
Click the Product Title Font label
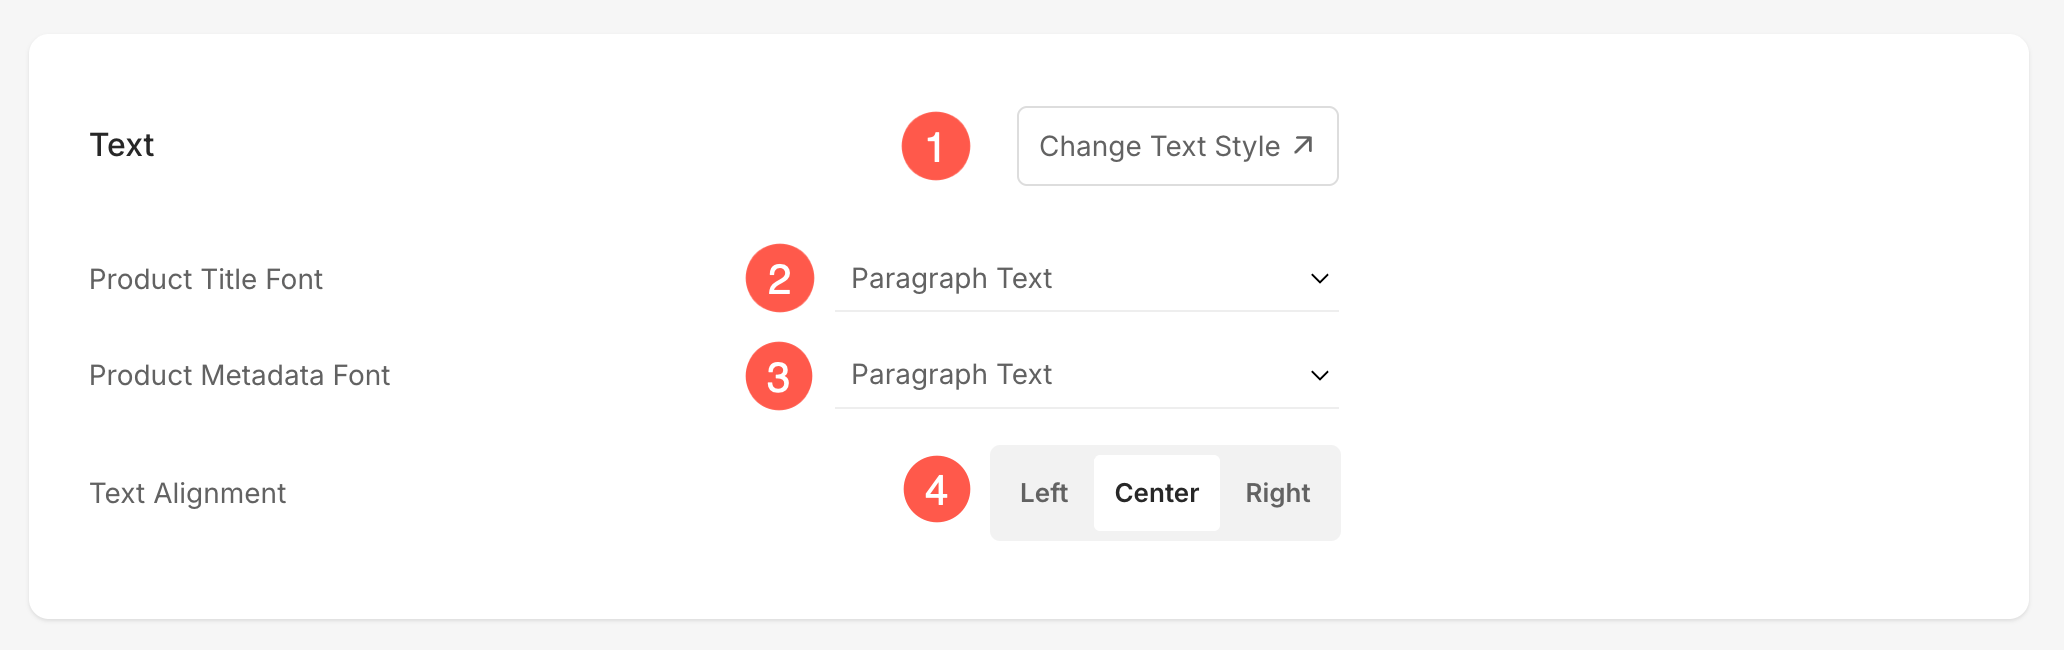click(x=206, y=279)
